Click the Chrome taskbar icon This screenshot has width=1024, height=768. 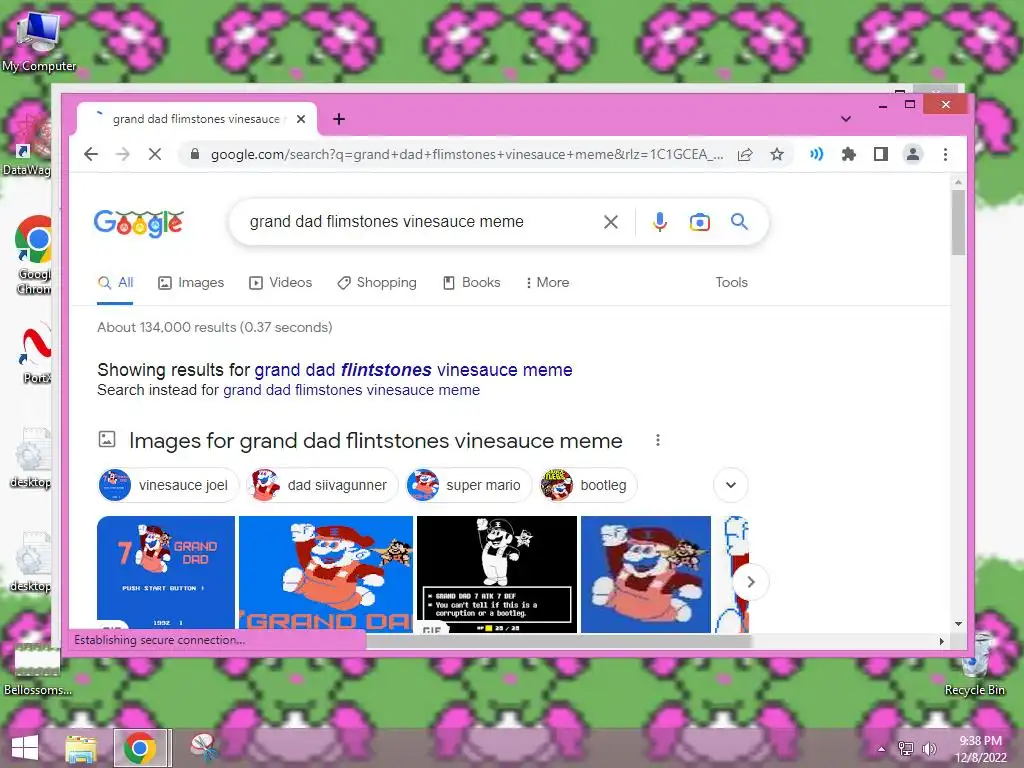141,748
